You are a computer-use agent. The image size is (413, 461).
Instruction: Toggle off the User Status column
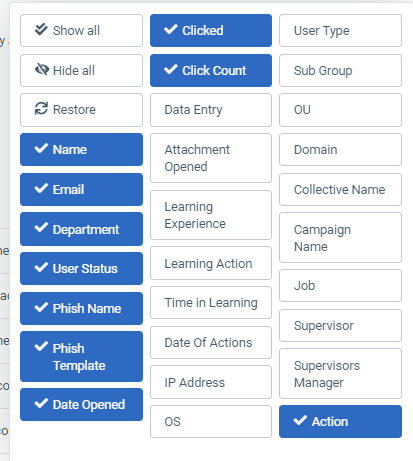[x=81, y=268]
